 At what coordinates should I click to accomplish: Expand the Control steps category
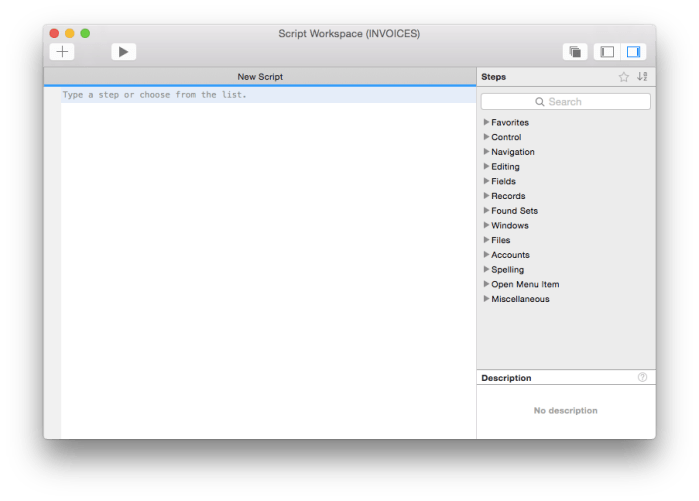pos(486,137)
